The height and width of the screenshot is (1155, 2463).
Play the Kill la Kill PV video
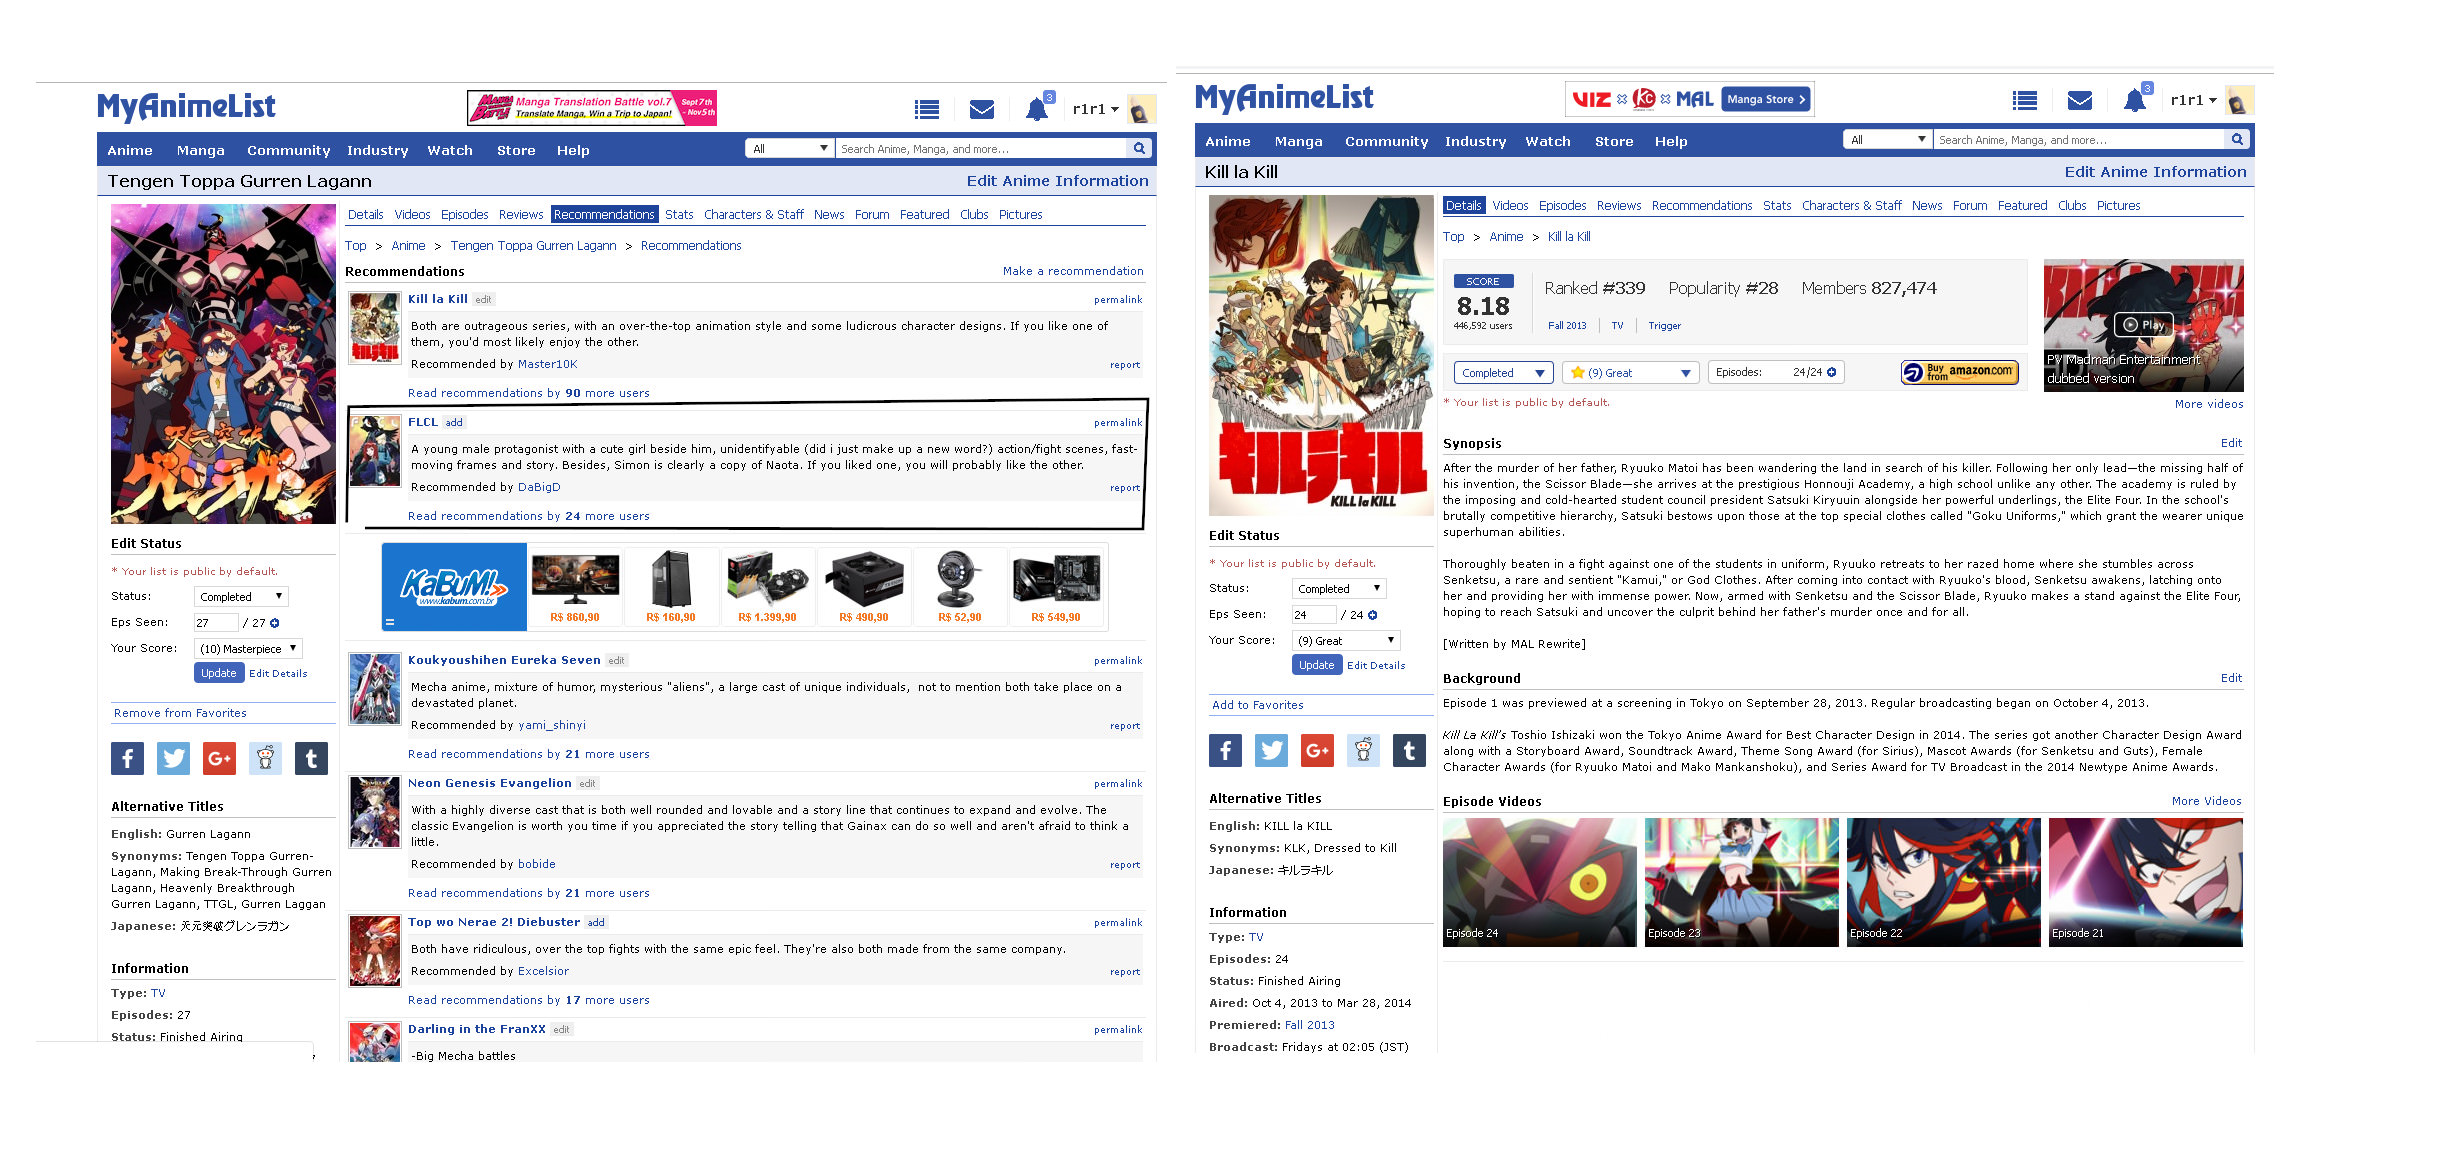2143,324
